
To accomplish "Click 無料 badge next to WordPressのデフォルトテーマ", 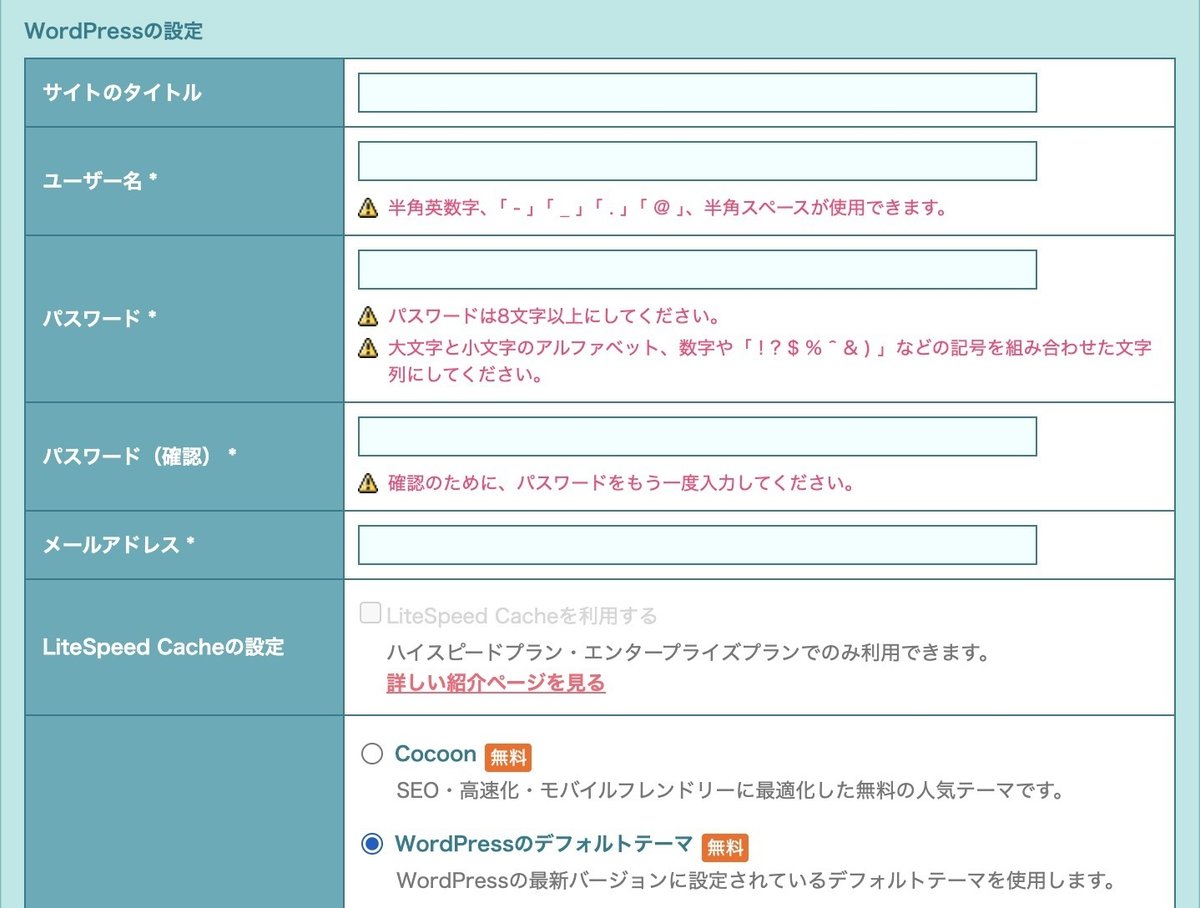I will coord(725,847).
